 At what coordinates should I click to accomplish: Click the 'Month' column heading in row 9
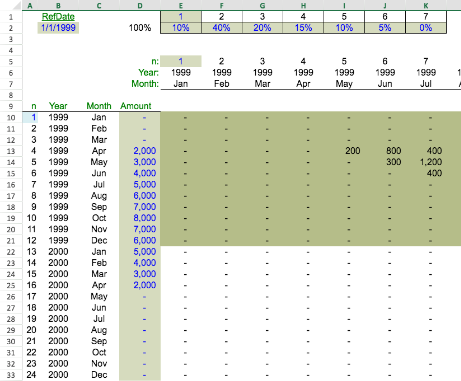coord(99,106)
